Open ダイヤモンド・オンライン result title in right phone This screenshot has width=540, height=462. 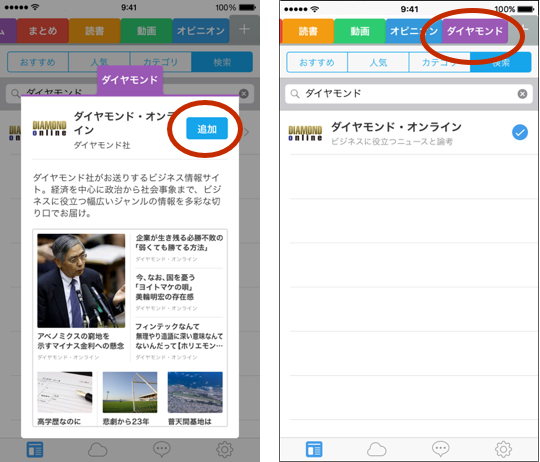point(396,127)
